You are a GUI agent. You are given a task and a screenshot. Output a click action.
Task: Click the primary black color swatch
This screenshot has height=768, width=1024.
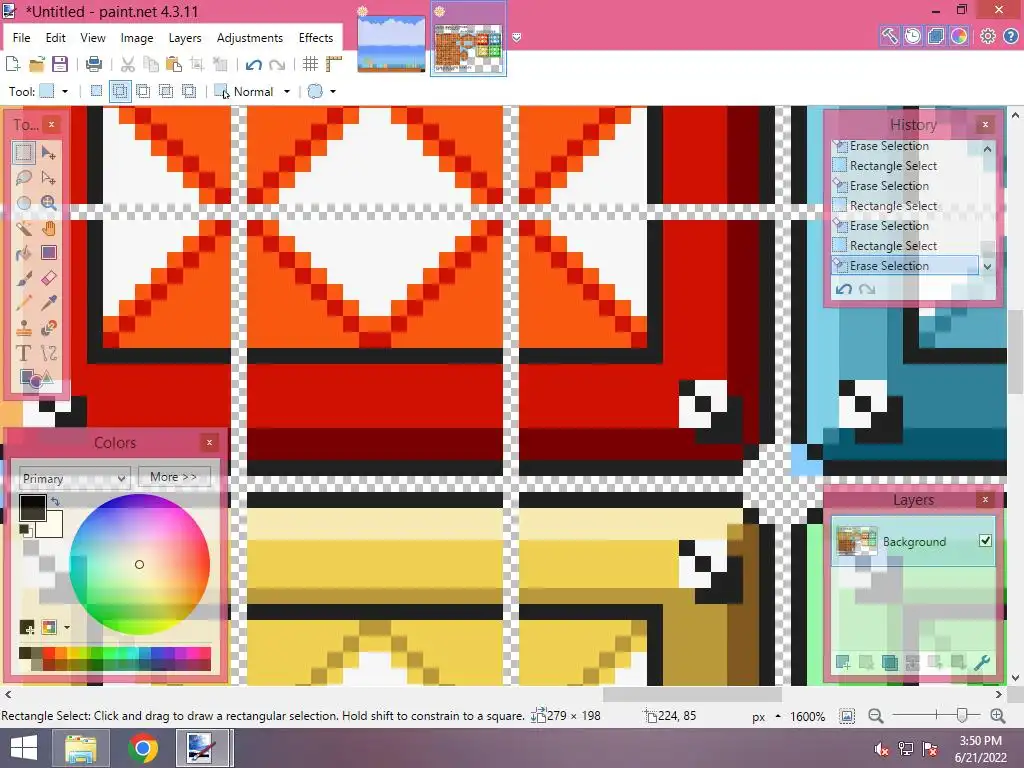(32, 507)
